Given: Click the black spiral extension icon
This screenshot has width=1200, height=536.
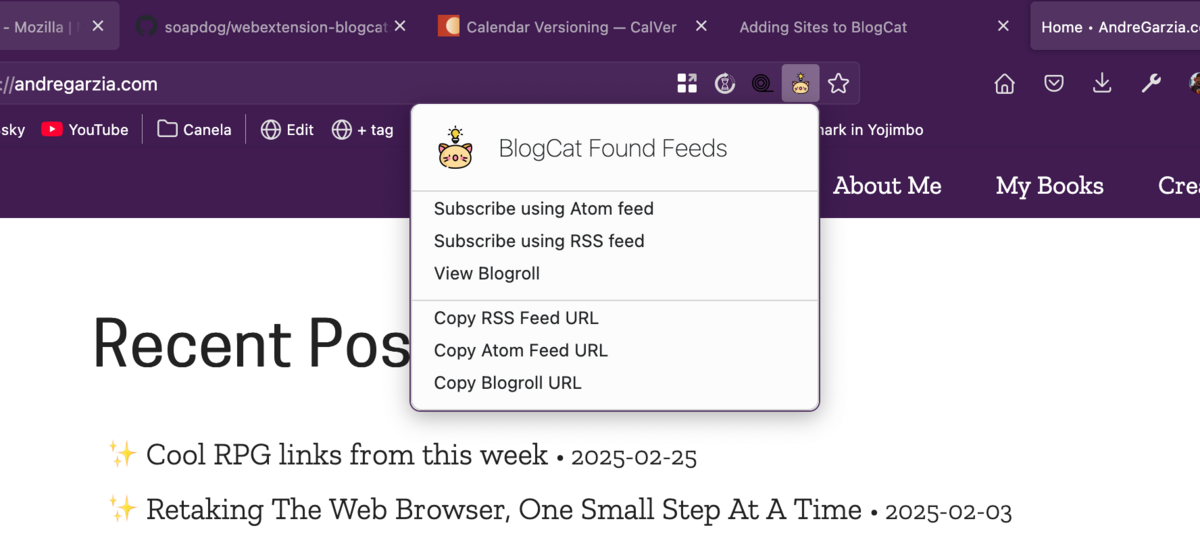Looking at the screenshot, I should click(x=762, y=84).
